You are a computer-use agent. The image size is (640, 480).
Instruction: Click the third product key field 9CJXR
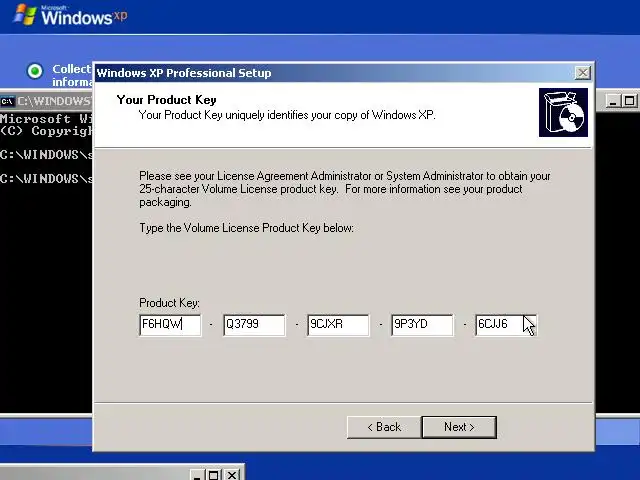(x=338, y=325)
